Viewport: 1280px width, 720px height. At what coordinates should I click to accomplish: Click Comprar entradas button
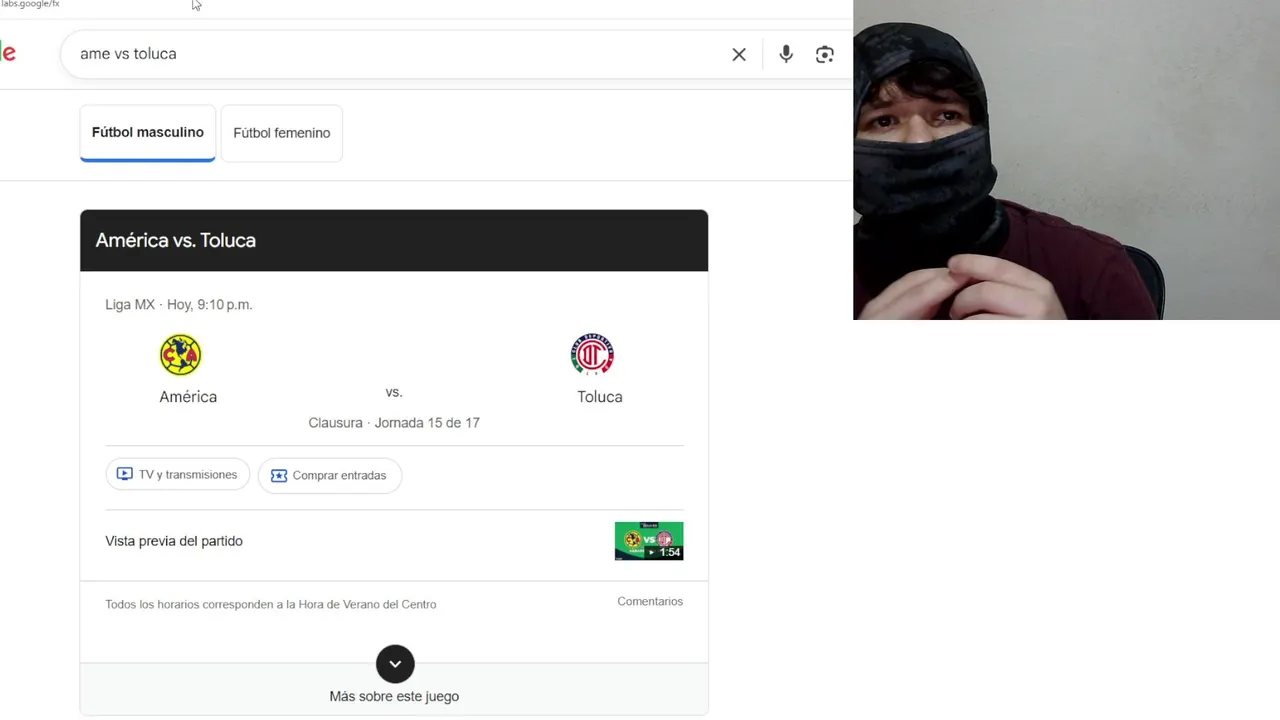point(330,475)
